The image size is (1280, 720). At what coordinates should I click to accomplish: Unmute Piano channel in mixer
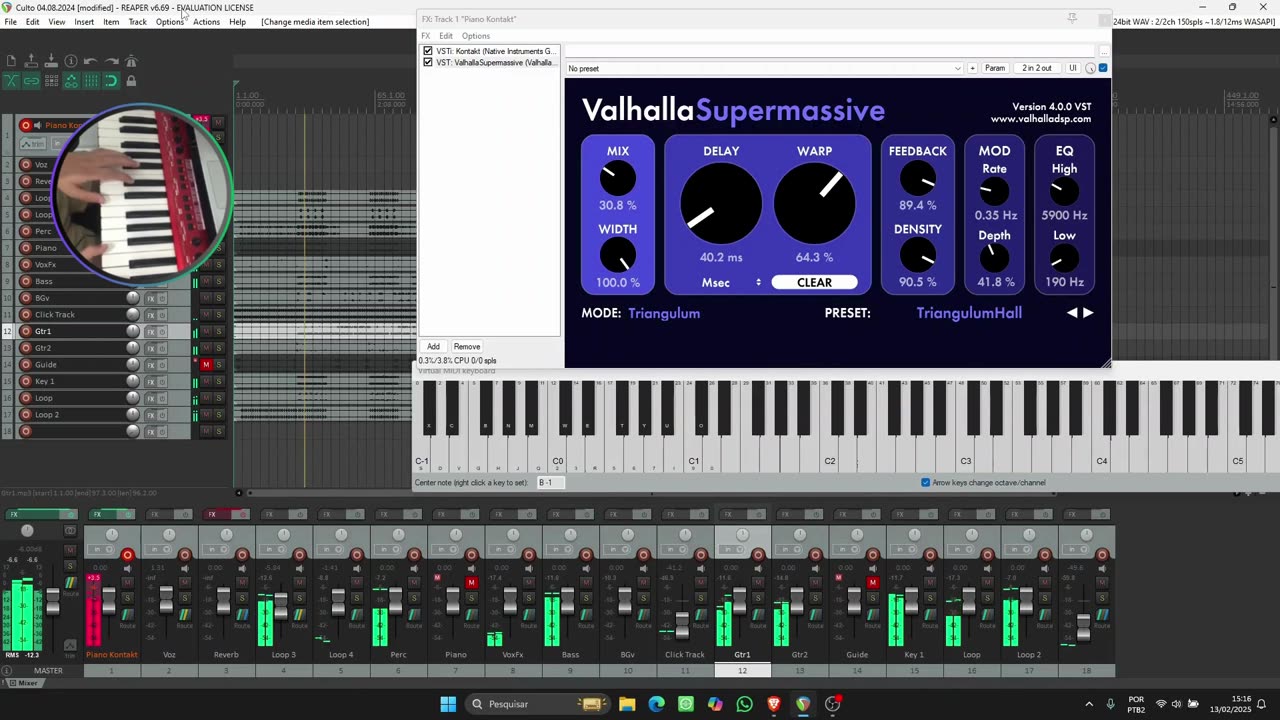coord(471,582)
